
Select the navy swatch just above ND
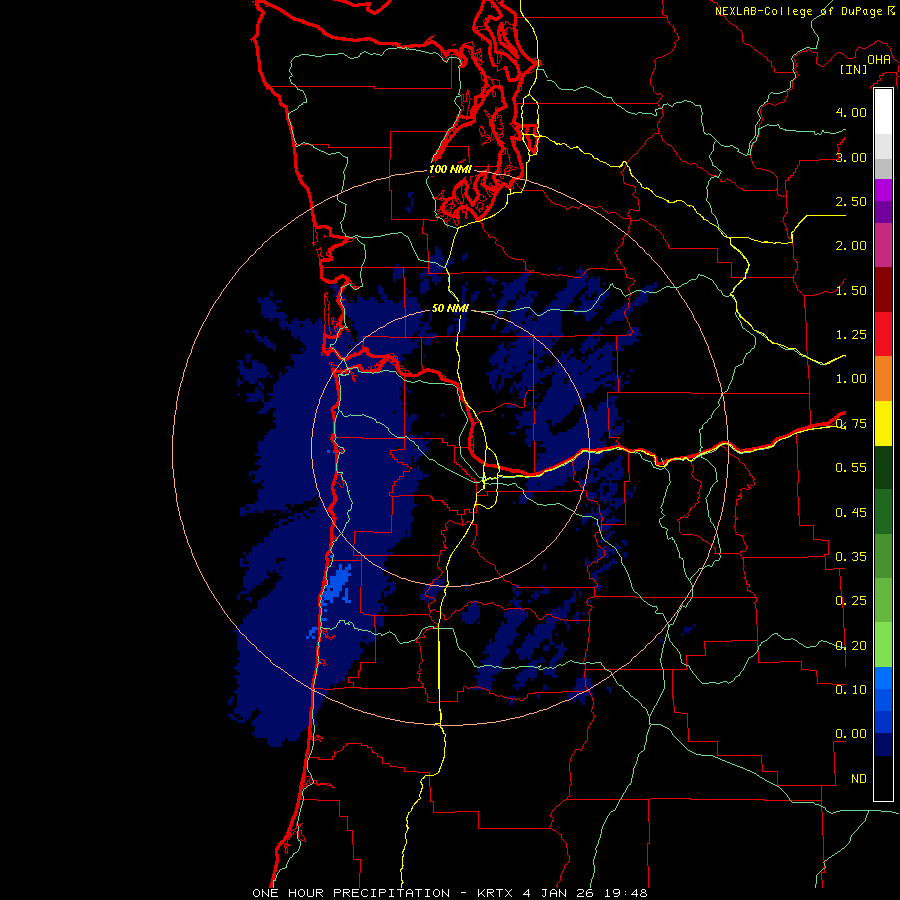883,745
